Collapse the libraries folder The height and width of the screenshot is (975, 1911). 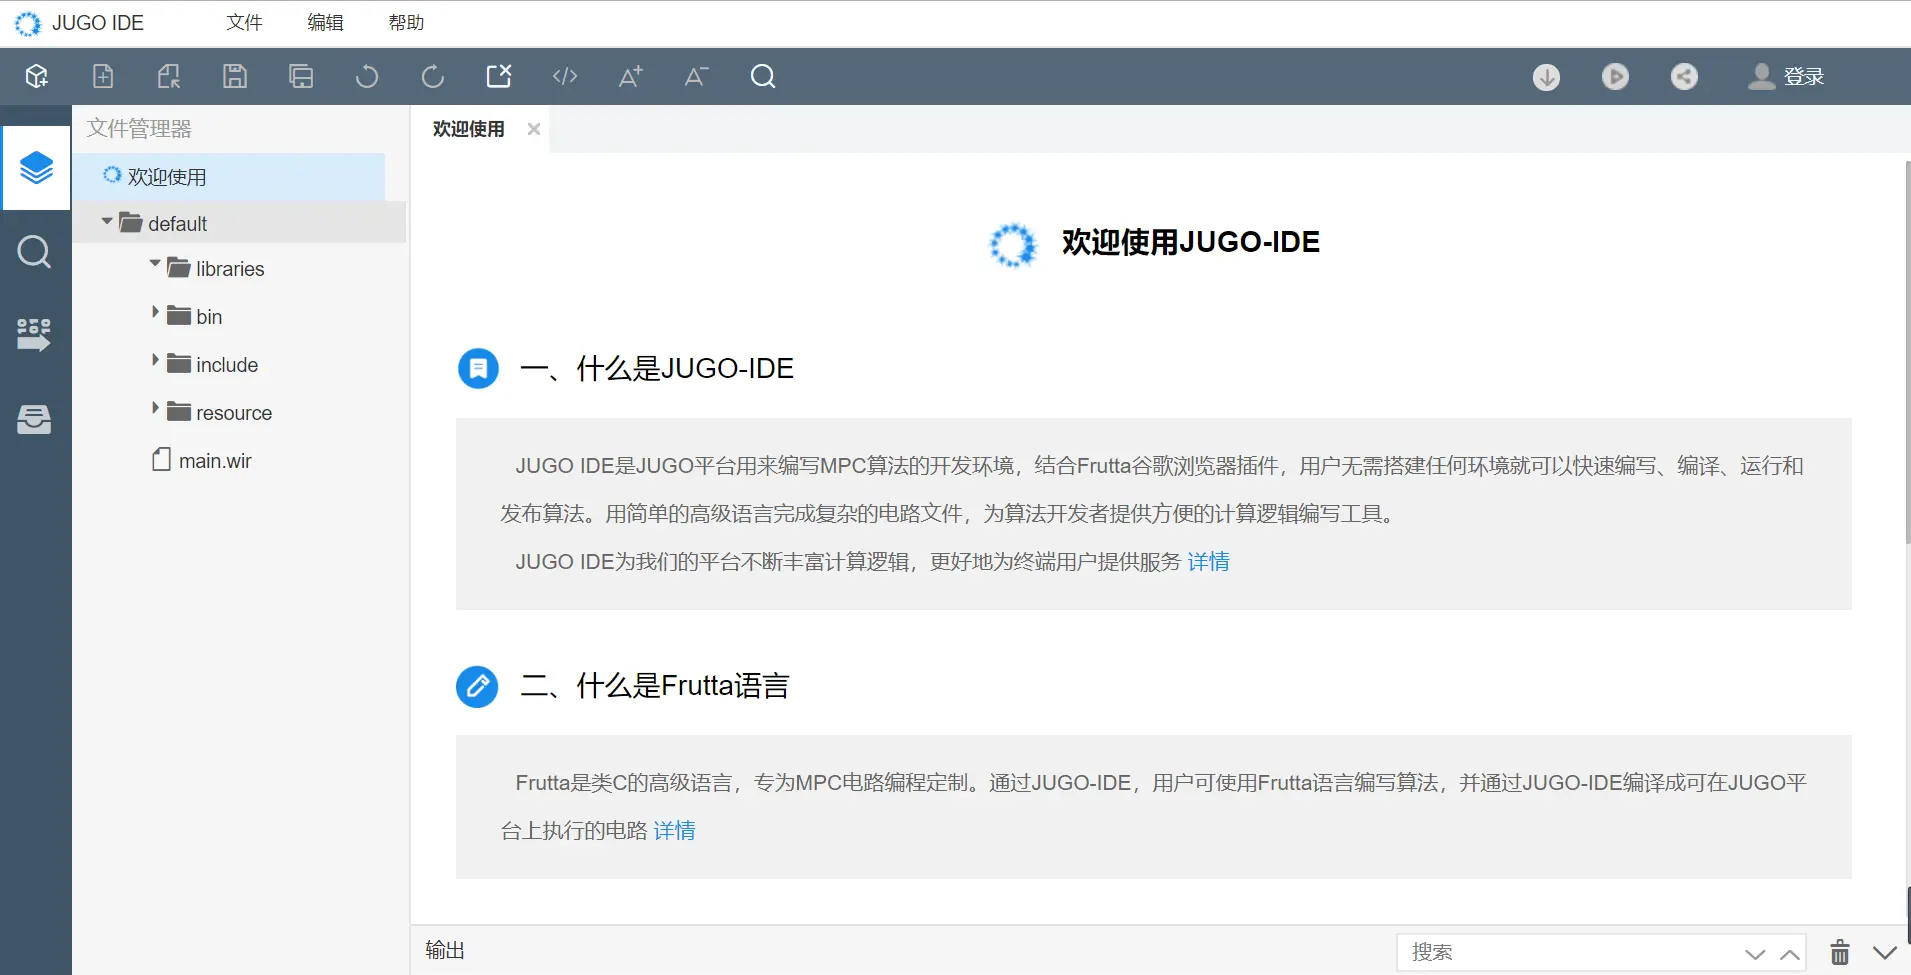pos(155,264)
